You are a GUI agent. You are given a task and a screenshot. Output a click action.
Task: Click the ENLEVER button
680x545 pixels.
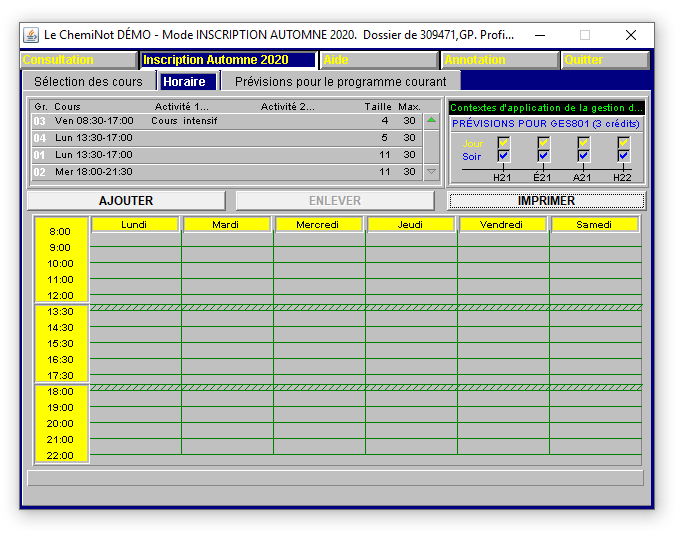[335, 201]
